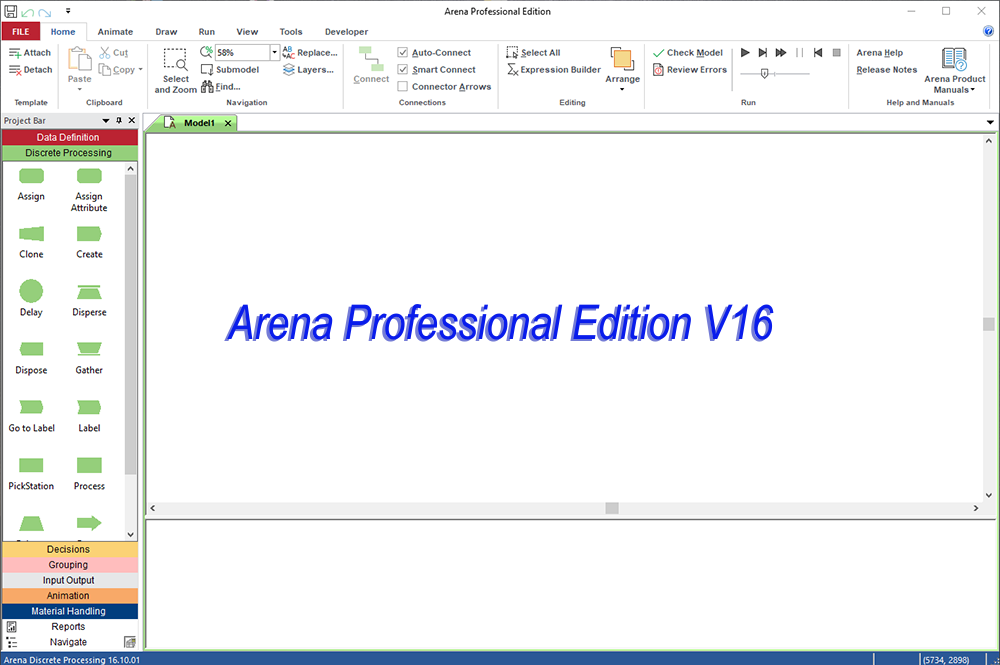Enable the Smart Connect checkbox
The width and height of the screenshot is (1000, 665).
pos(404,69)
